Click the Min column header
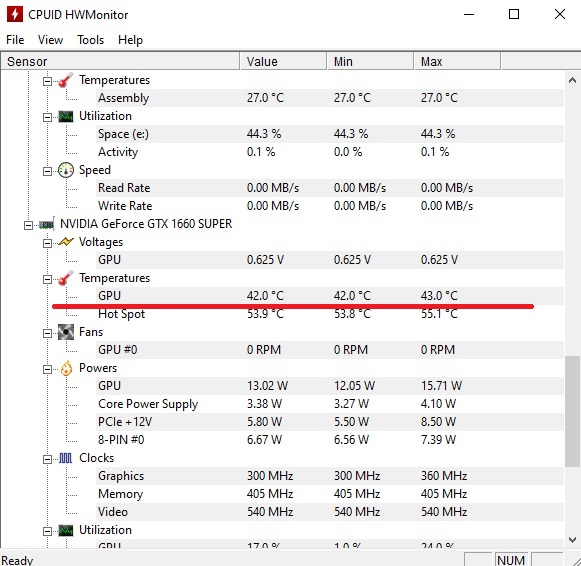Image resolution: width=581 pixels, height=566 pixels. [370, 61]
